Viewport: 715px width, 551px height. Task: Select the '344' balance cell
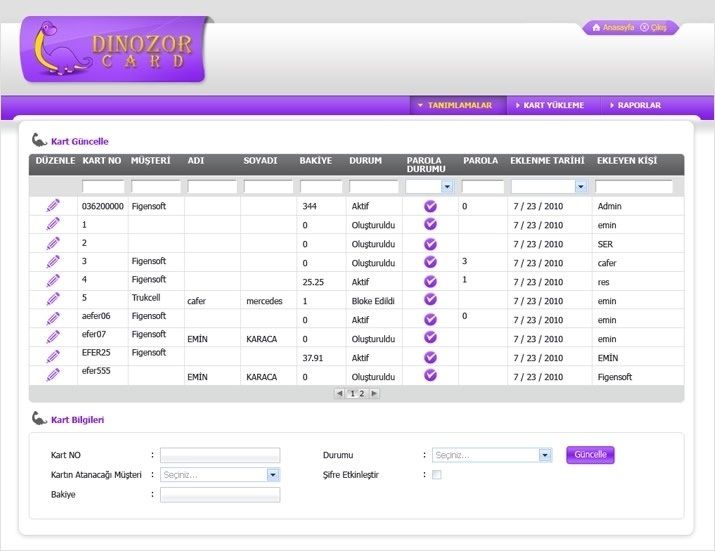pyautogui.click(x=310, y=206)
